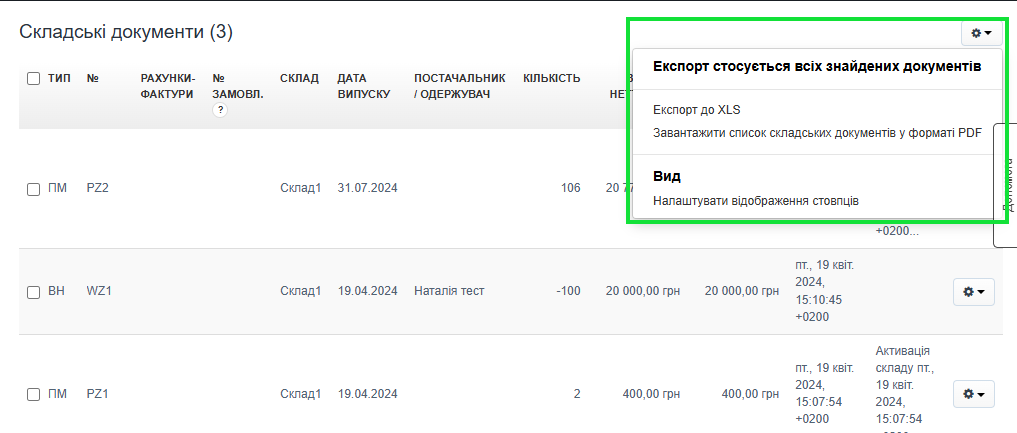Toggle the select-all header checkbox
This screenshot has height=433, width=1017.
click(33, 79)
